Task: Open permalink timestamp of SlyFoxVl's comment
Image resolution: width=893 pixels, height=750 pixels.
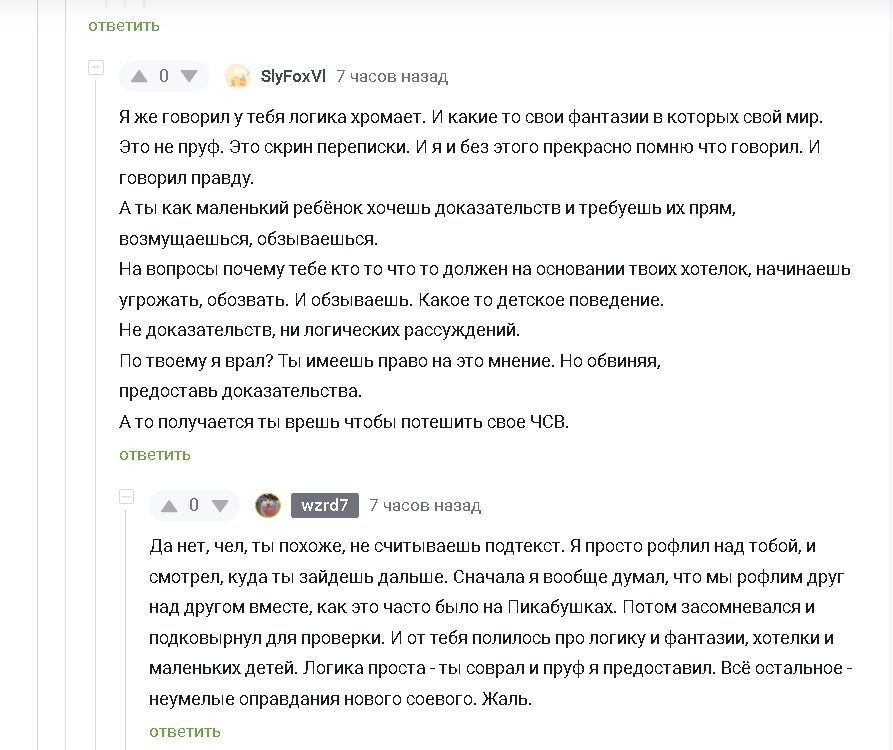Action: click(x=392, y=76)
